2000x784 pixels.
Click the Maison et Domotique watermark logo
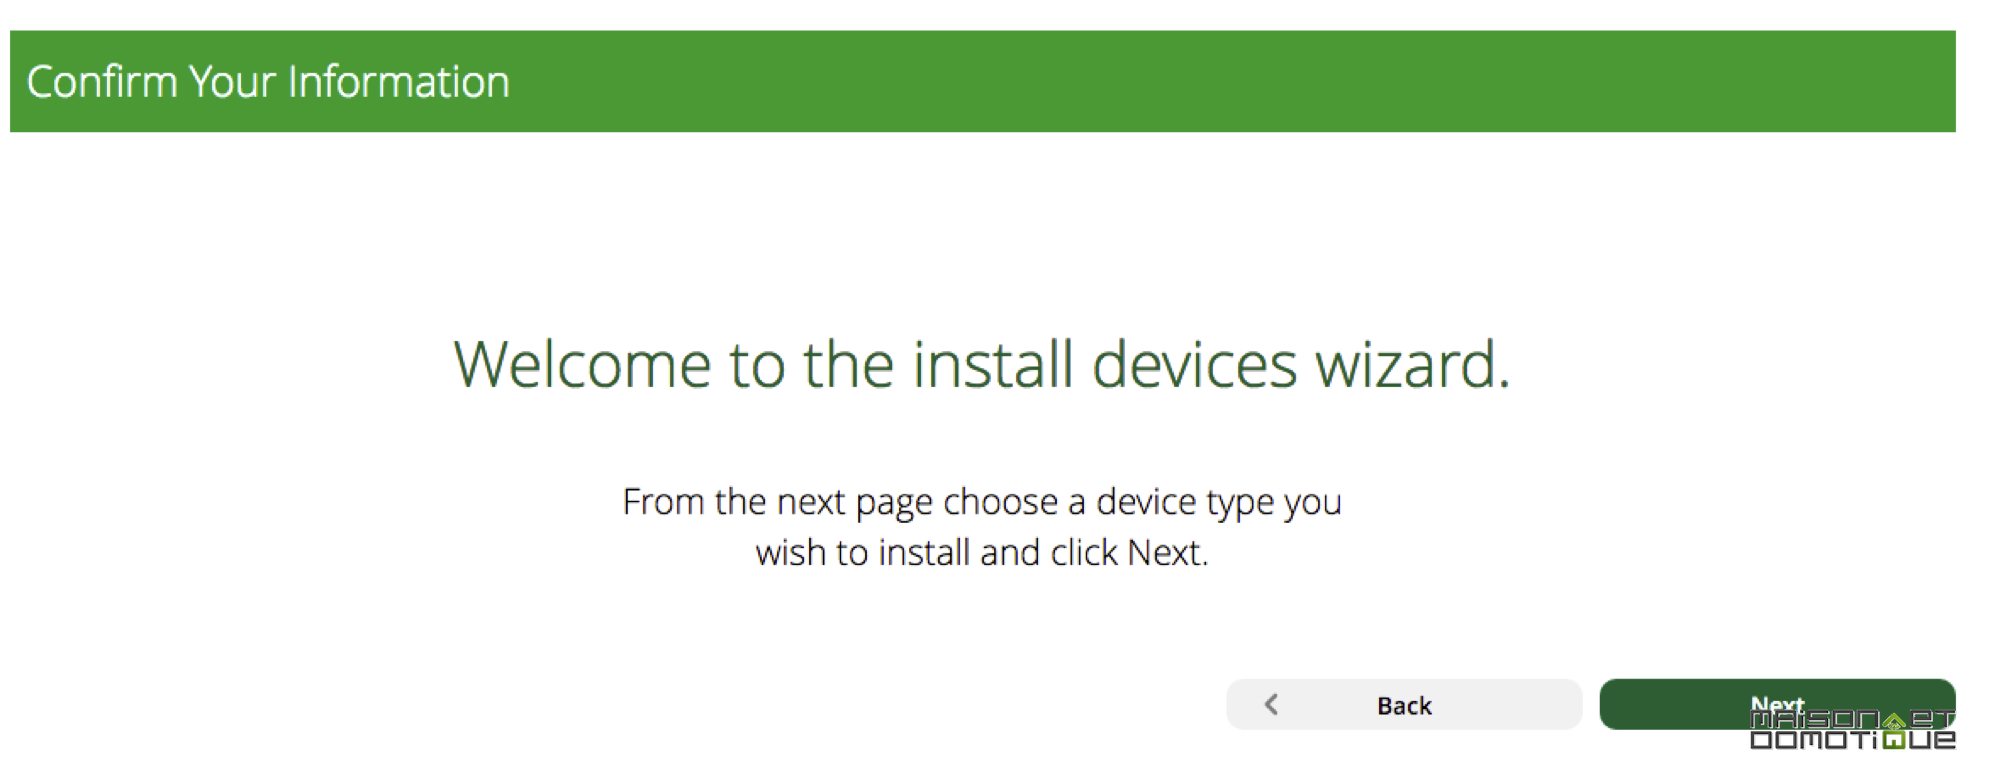tap(1852, 729)
